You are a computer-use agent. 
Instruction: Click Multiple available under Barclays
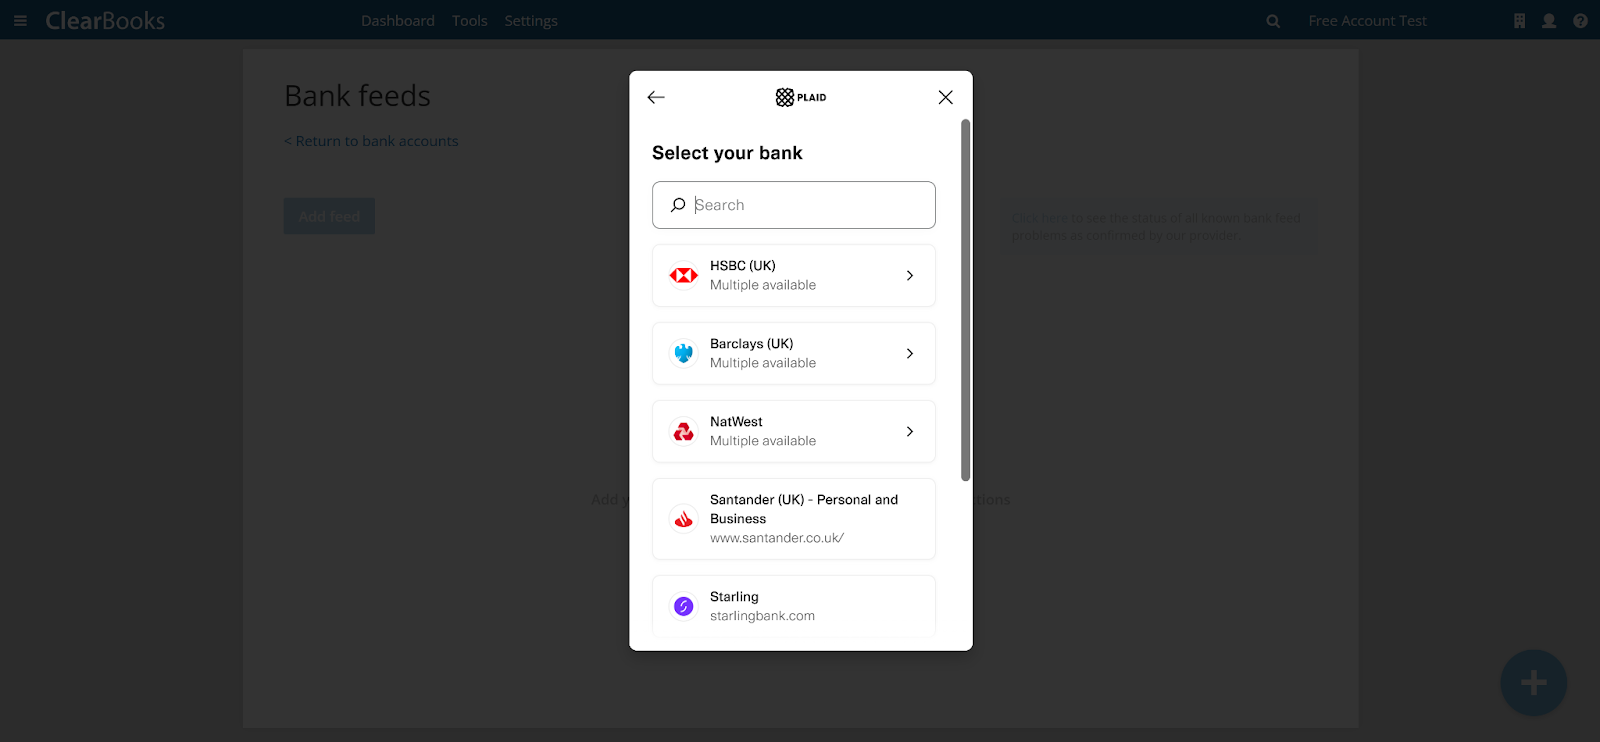pos(763,363)
